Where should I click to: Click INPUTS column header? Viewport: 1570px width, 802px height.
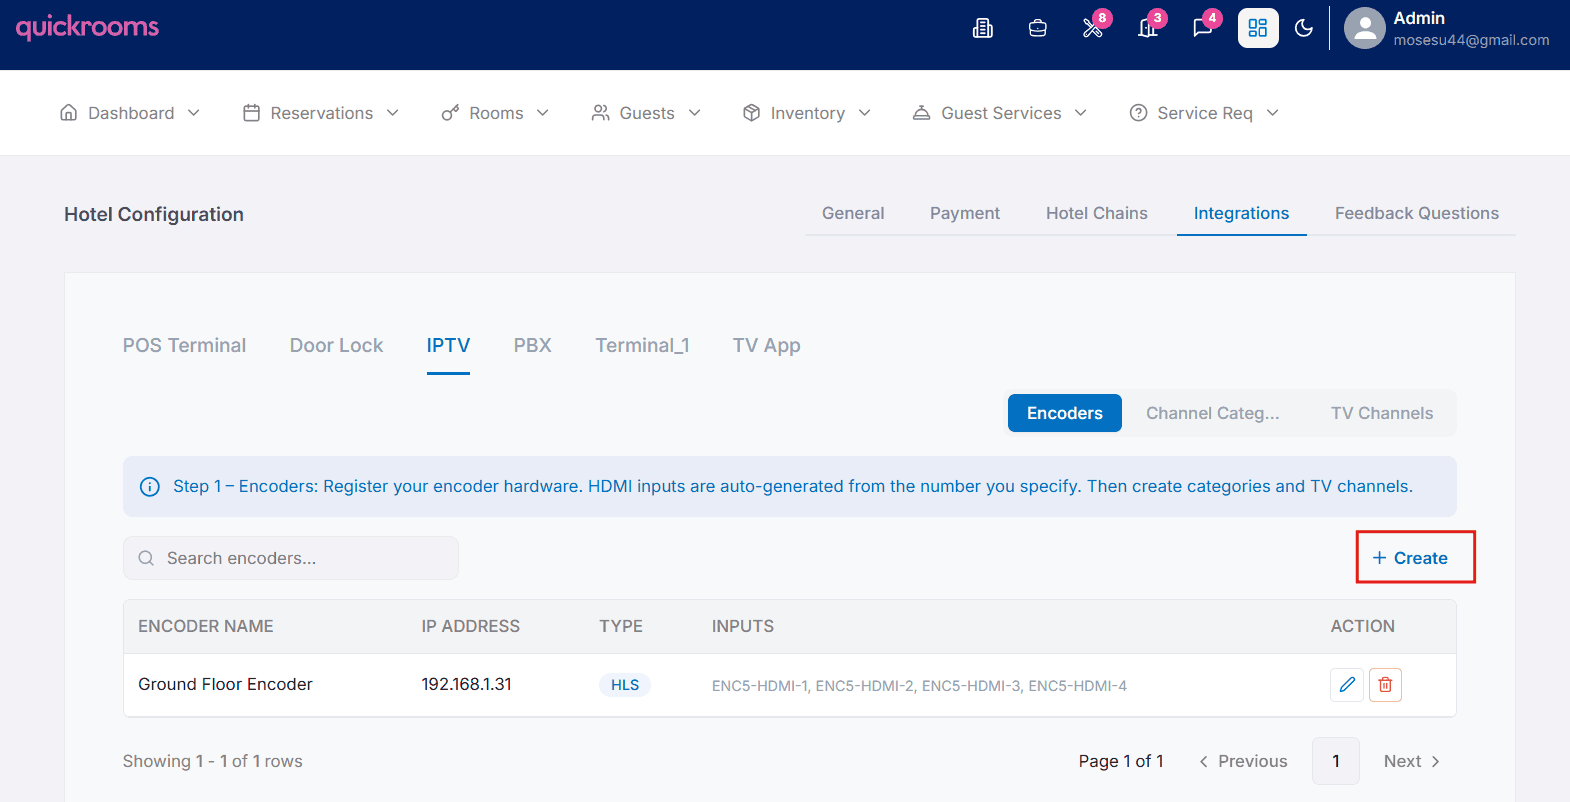click(x=743, y=626)
